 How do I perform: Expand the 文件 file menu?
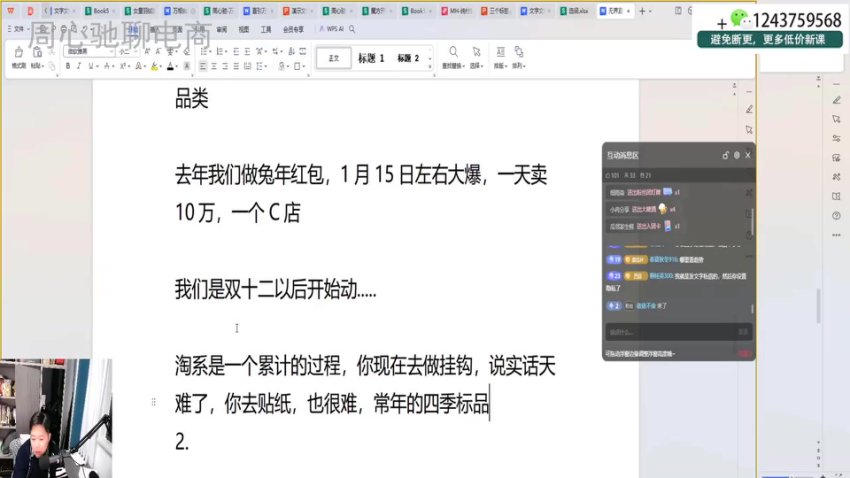click(18, 29)
